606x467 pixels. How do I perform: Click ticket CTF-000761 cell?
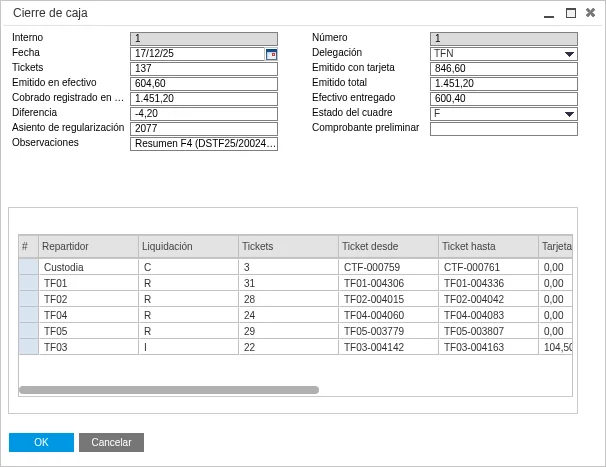click(x=489, y=267)
